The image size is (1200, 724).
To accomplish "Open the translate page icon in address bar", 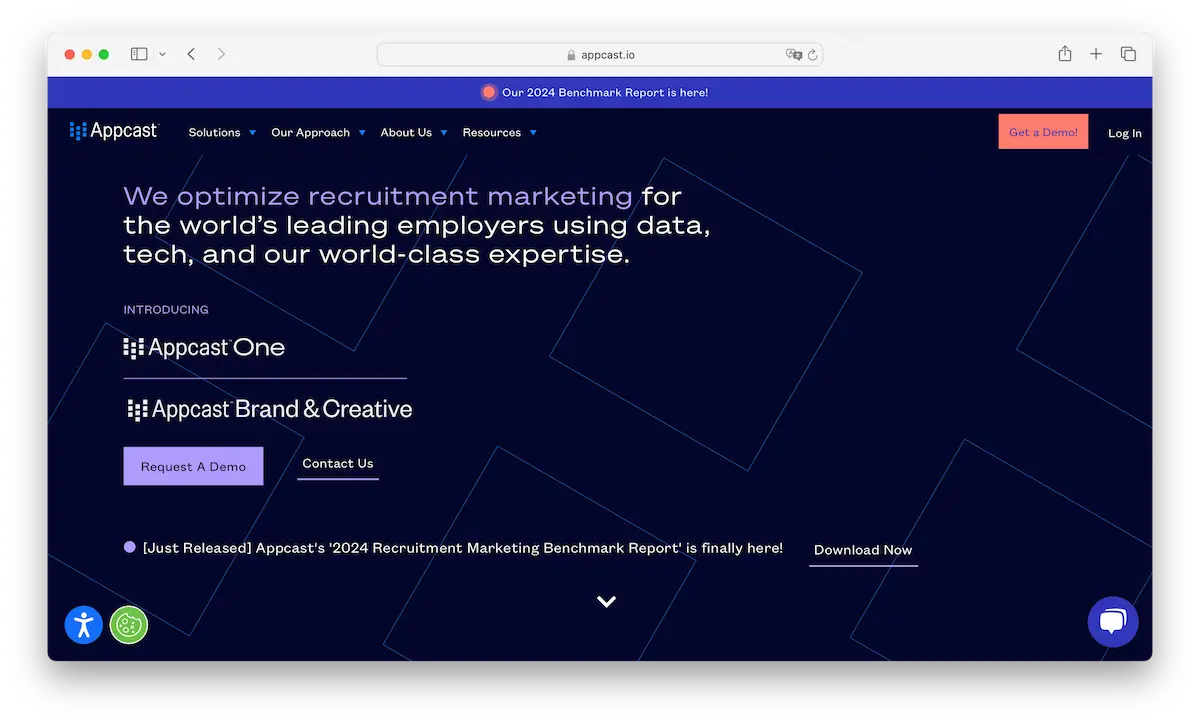I will coord(793,55).
